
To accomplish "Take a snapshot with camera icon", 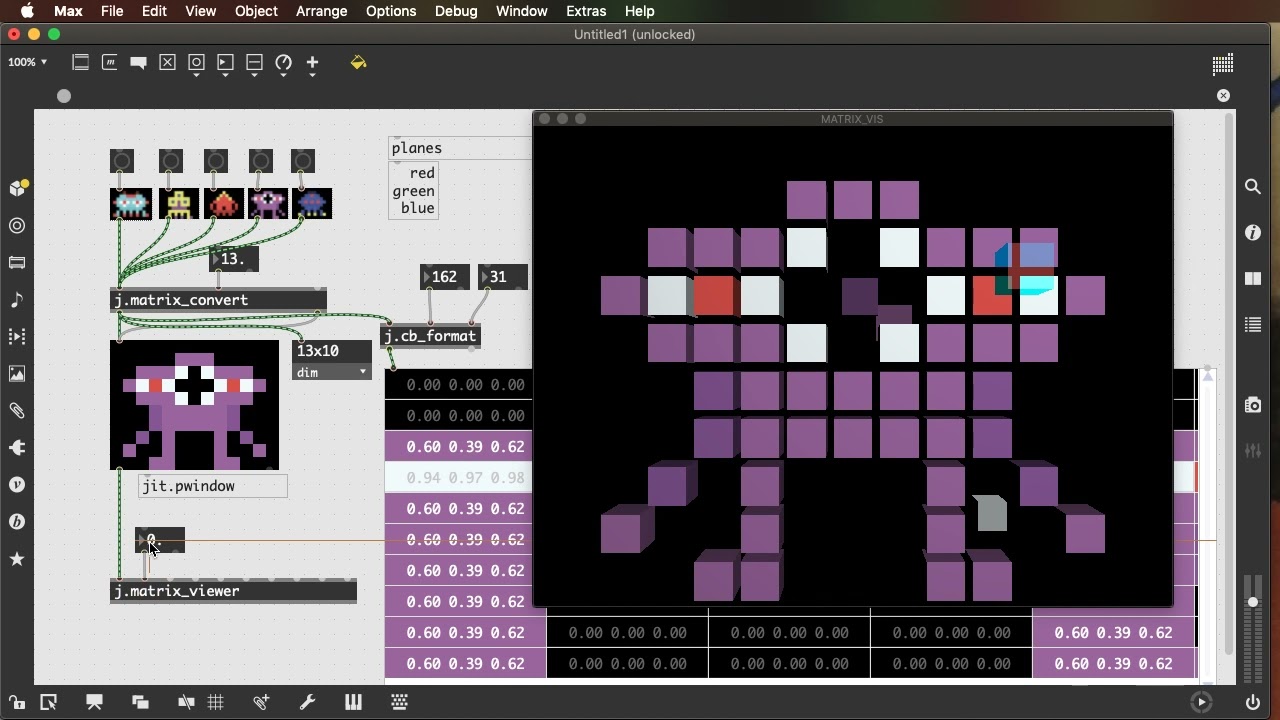I will pos(1253,405).
